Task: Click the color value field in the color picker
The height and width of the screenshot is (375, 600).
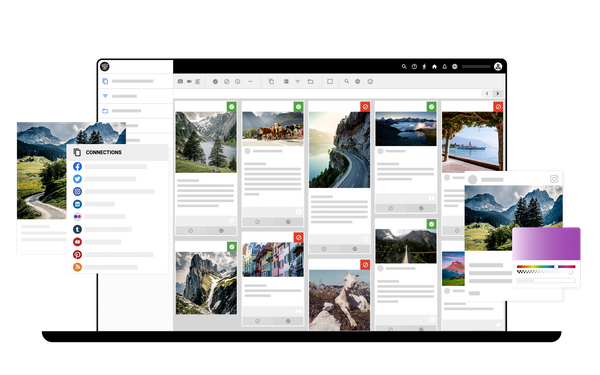Action: pyautogui.click(x=546, y=280)
